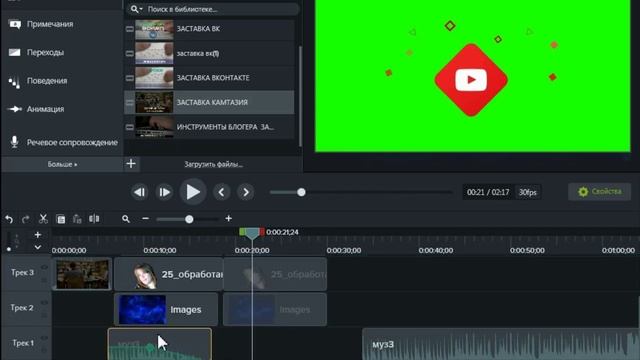640x360 pixels.
Task: Play the video preview
Action: [x=193, y=192]
